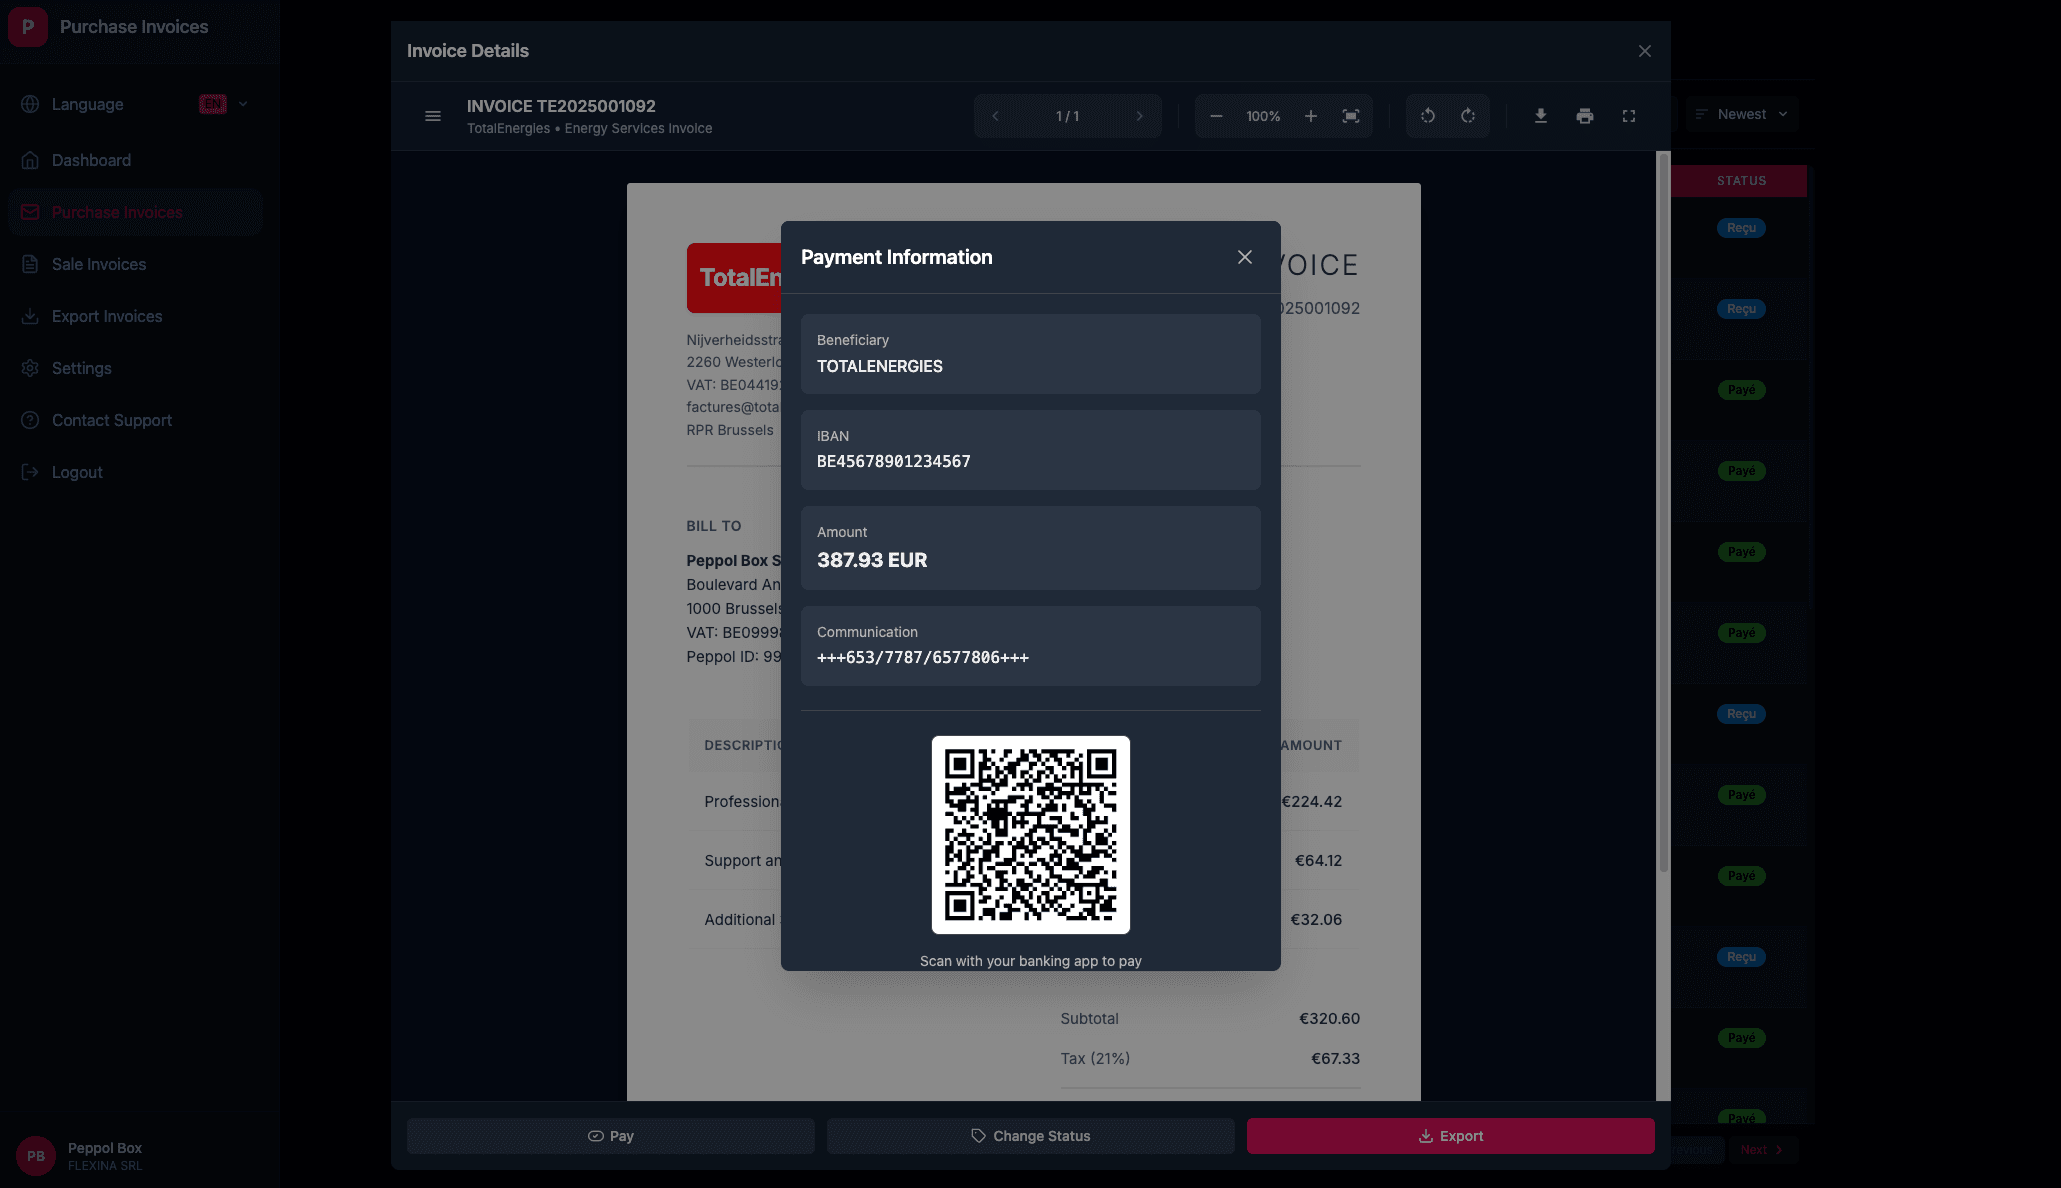The height and width of the screenshot is (1188, 2061).
Task: Click the Subtotal €320.60 value
Action: pos(1329,1018)
